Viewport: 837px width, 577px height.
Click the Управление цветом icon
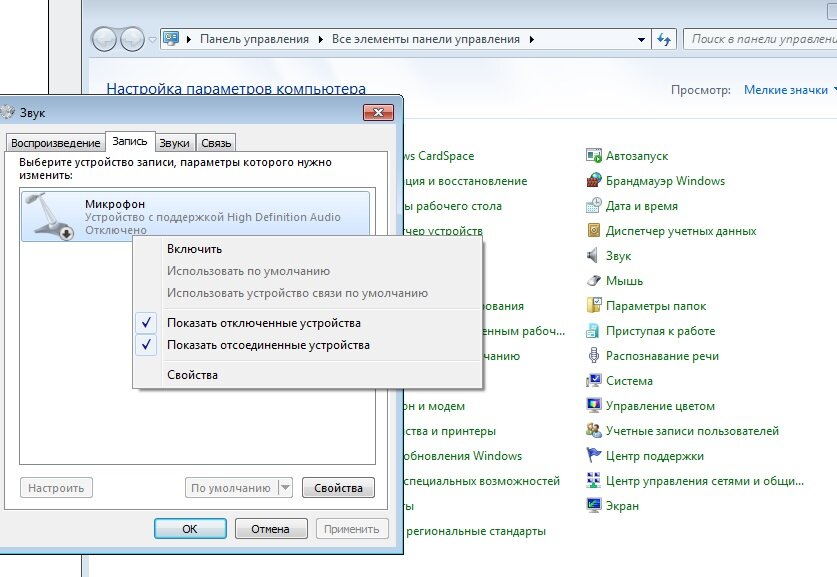click(x=594, y=406)
